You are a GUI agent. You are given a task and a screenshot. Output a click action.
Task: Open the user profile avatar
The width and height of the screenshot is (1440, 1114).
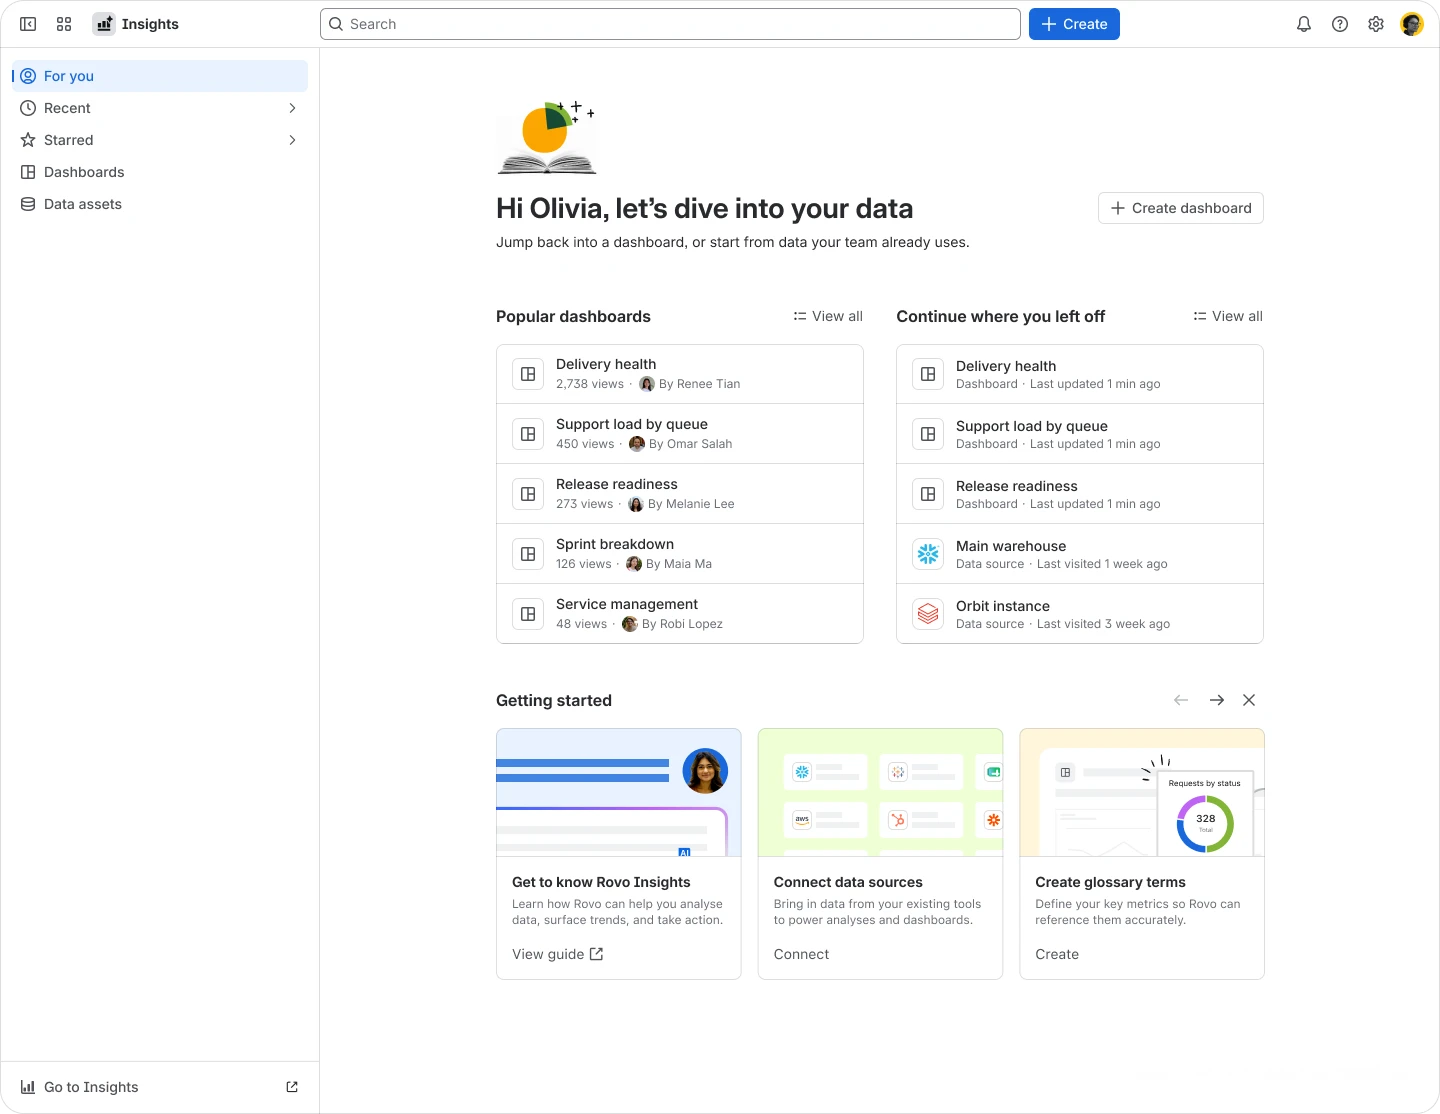click(x=1412, y=24)
